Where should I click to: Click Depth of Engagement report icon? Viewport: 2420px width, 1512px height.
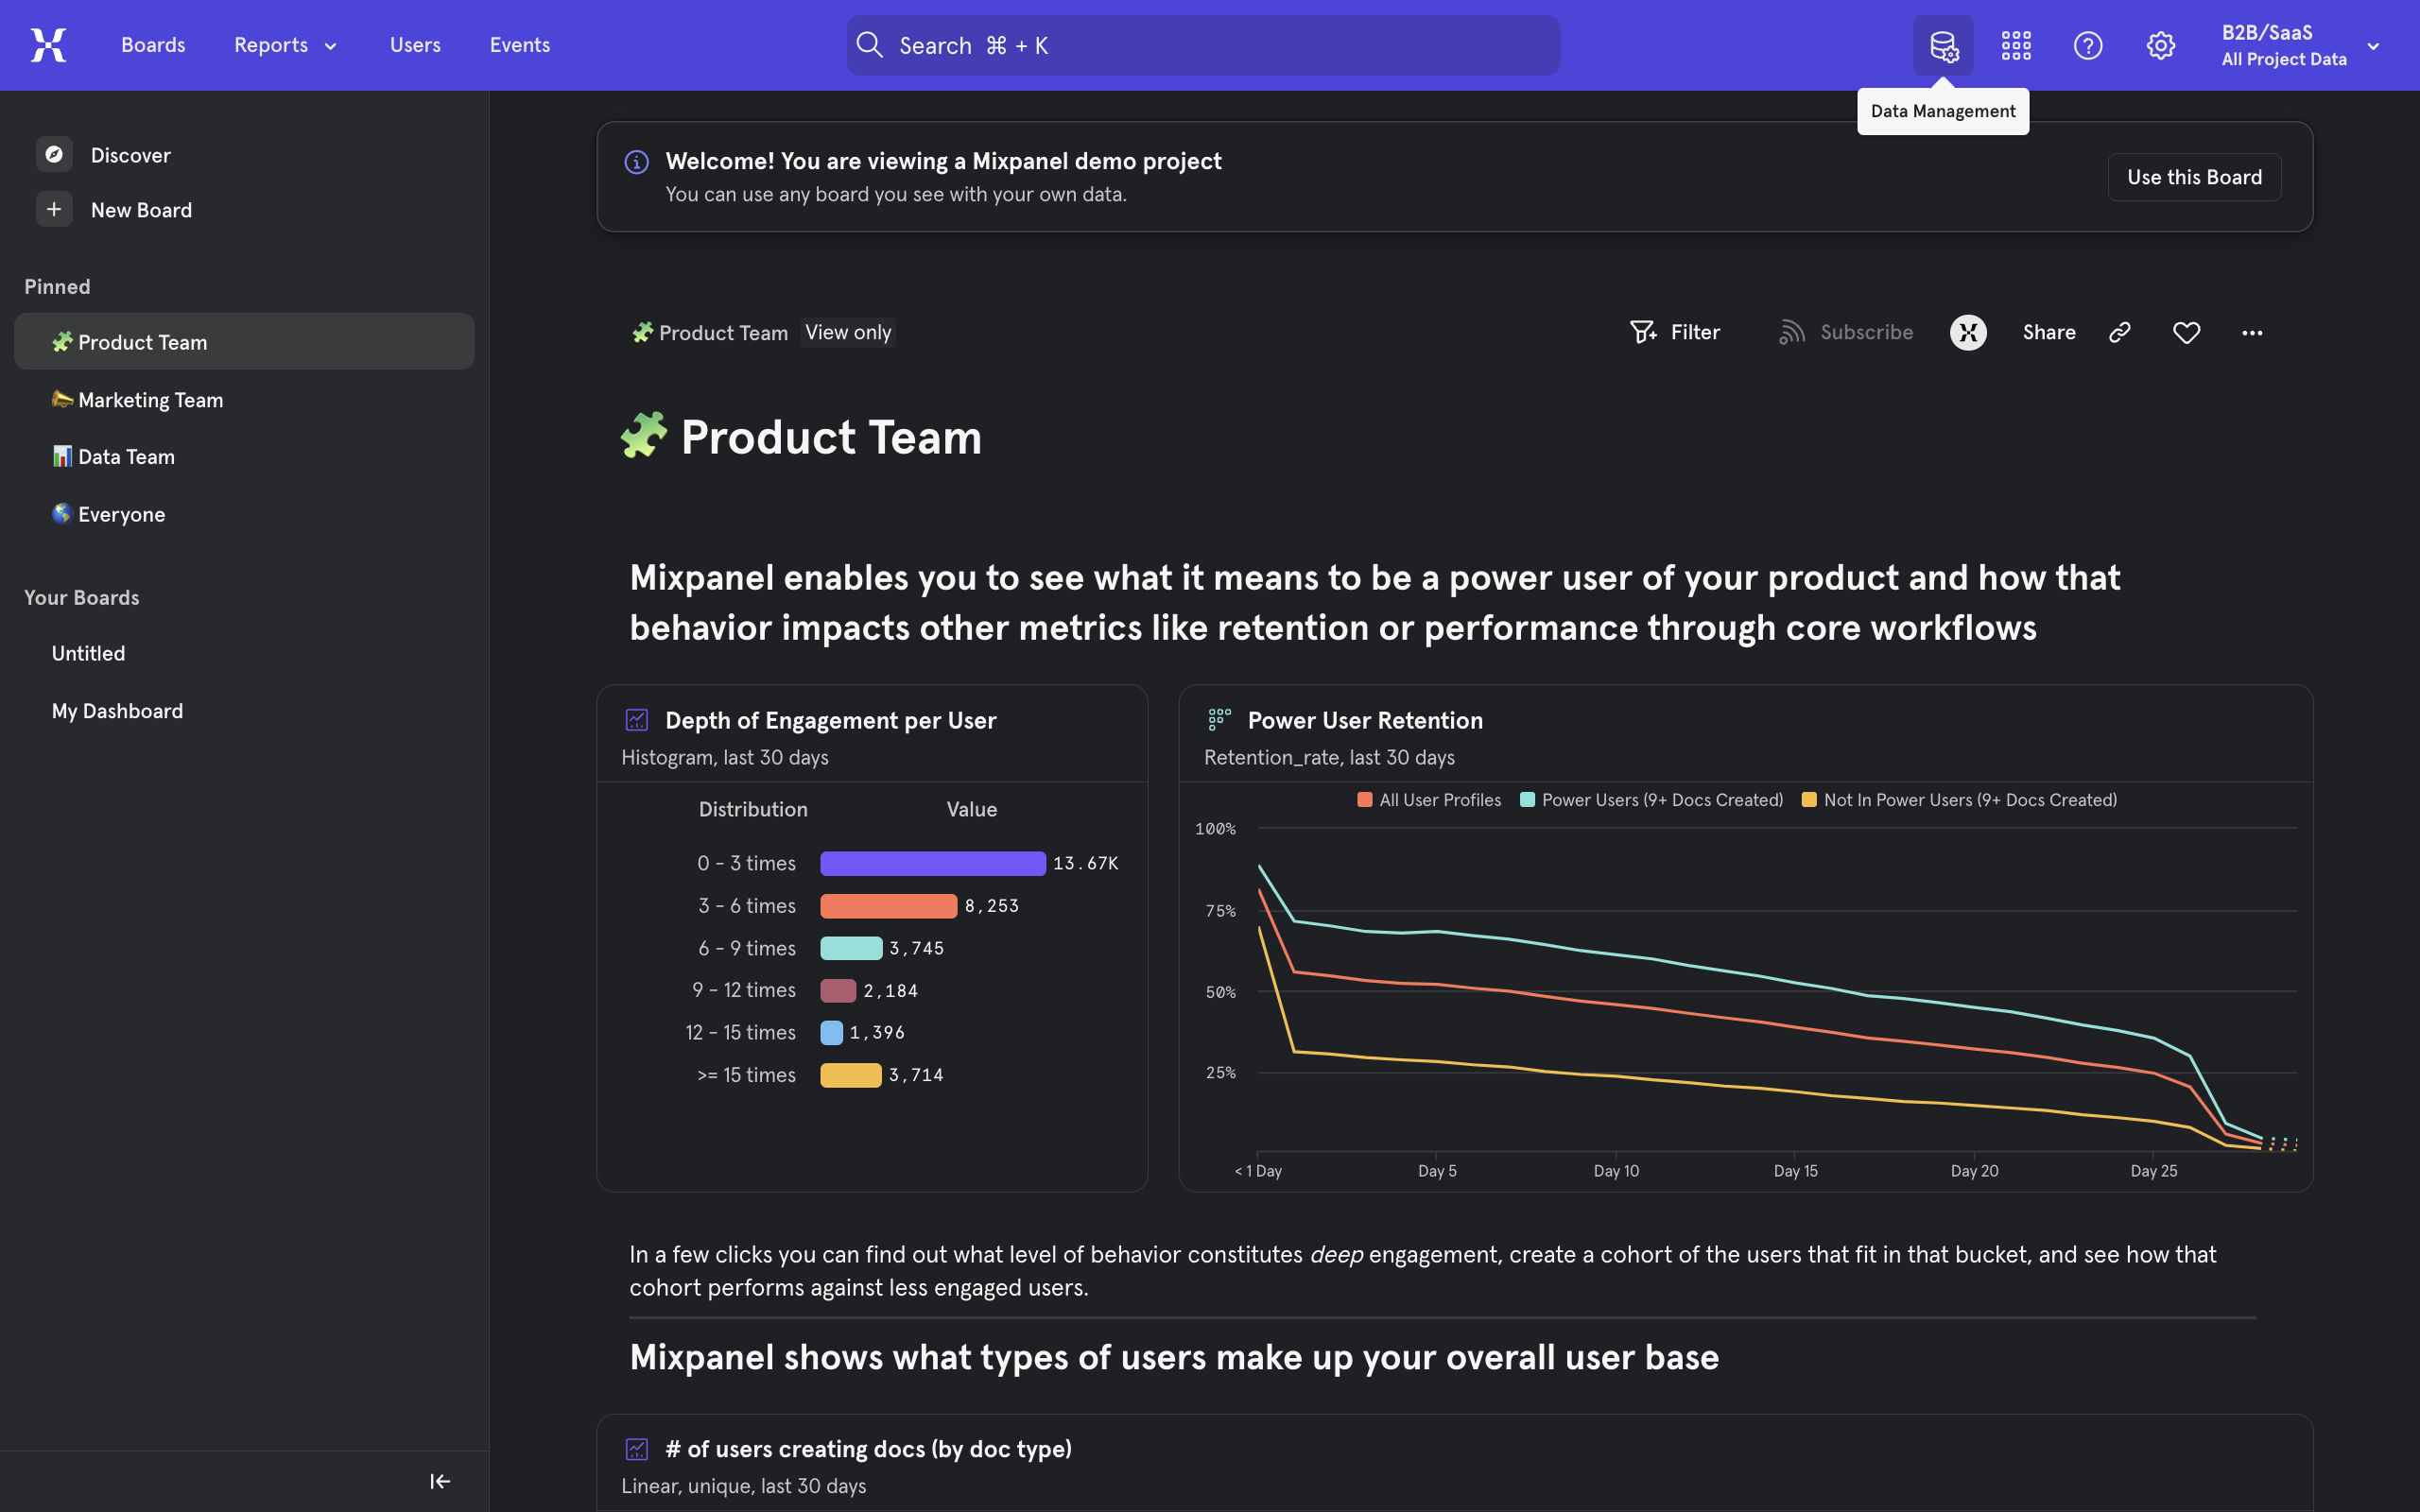637,719
